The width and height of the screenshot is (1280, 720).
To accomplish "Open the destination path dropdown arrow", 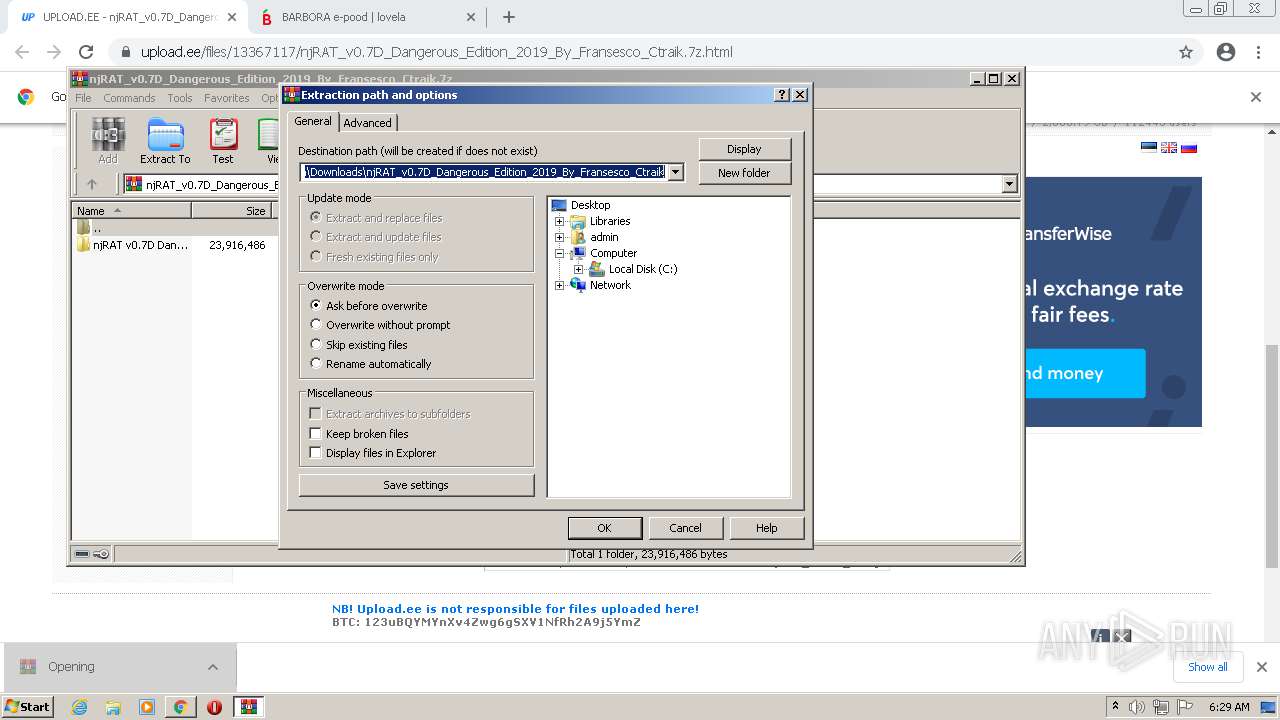I will pyautogui.click(x=676, y=172).
